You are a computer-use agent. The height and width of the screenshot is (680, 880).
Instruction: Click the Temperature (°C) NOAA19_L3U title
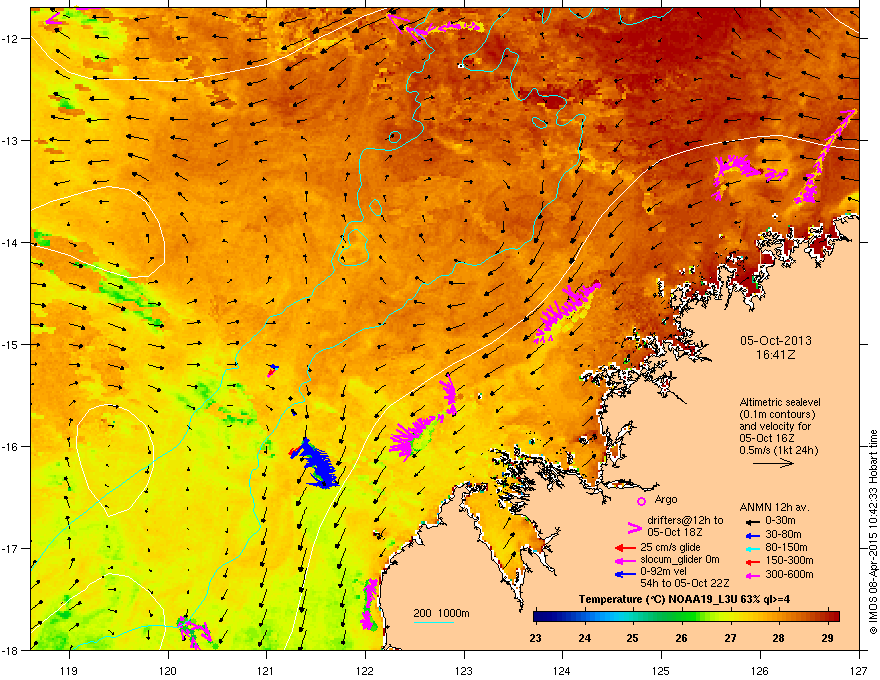(x=684, y=600)
